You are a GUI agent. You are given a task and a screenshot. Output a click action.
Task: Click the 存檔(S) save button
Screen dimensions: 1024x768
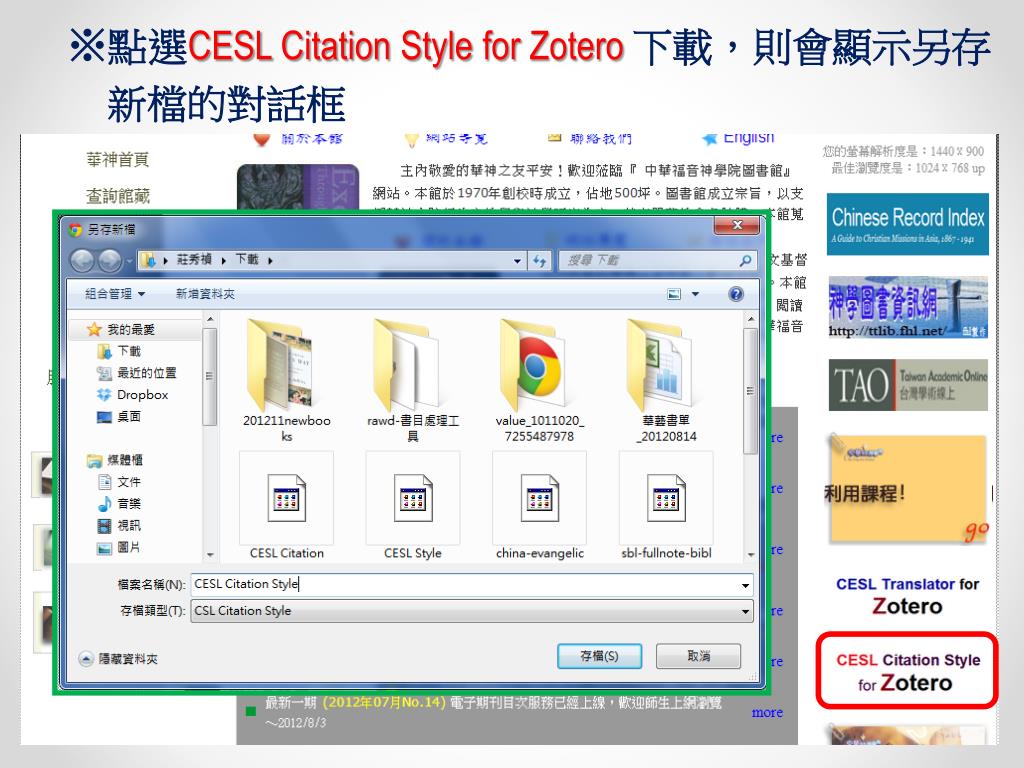(x=599, y=656)
